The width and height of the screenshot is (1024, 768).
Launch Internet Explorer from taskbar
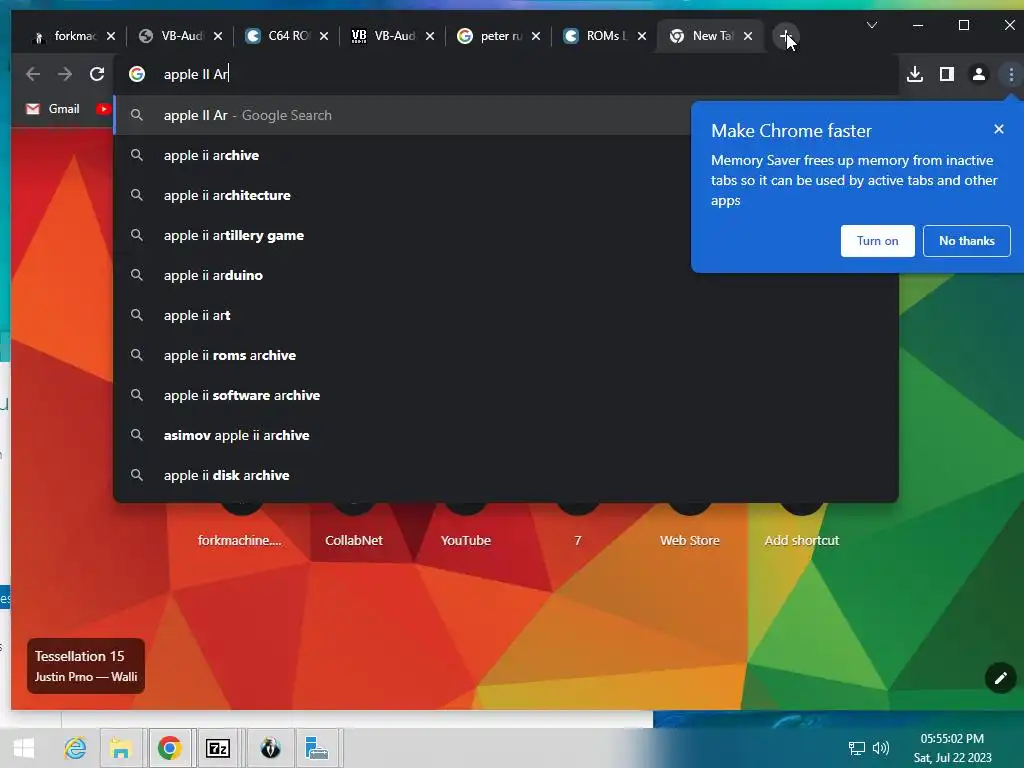click(x=75, y=748)
